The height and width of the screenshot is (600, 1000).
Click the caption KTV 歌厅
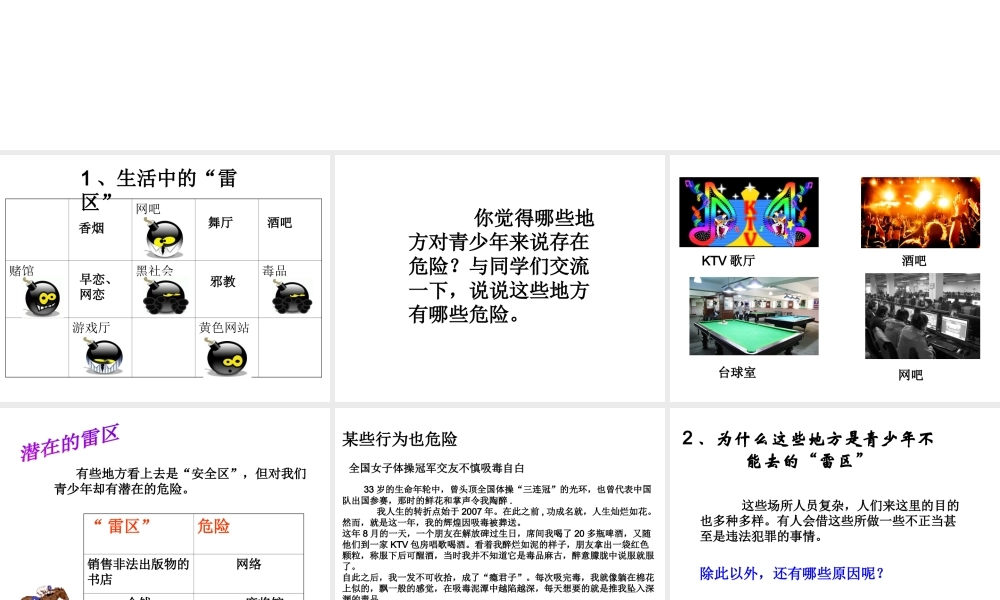click(x=728, y=261)
